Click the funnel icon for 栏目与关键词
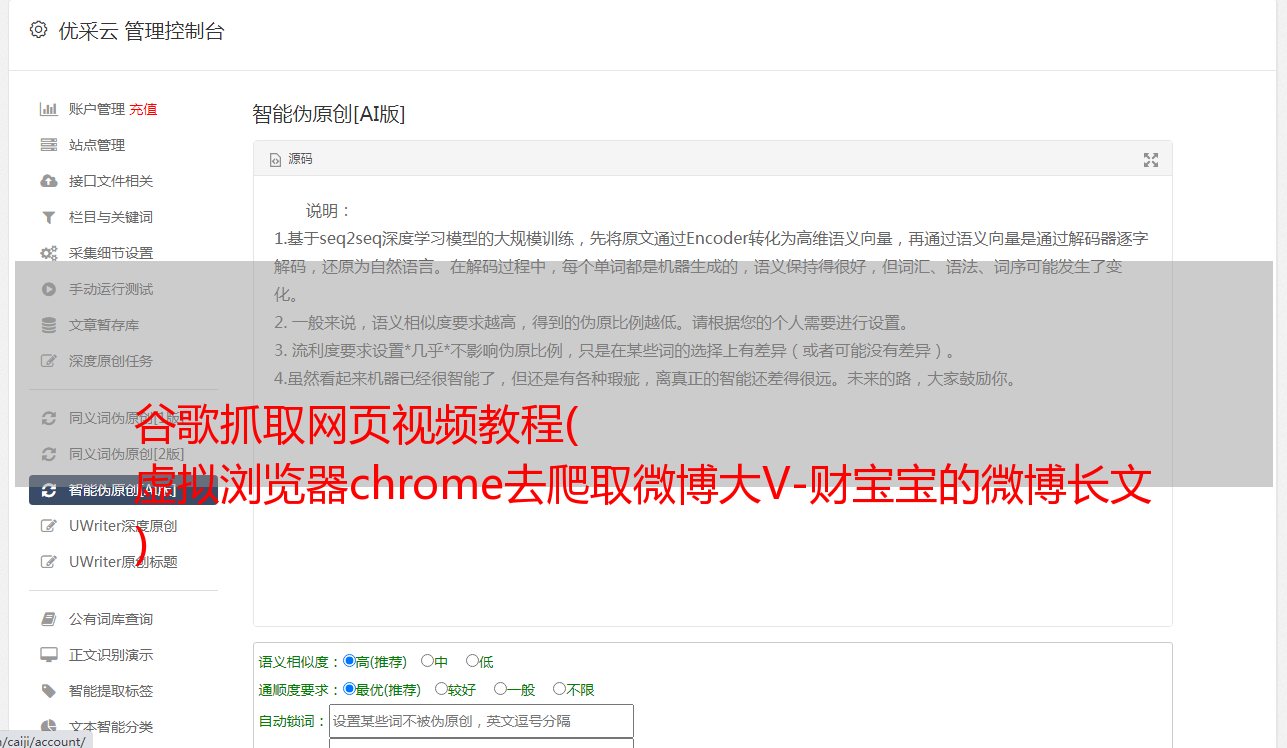Viewport: 1287px width, 748px height. point(48,217)
